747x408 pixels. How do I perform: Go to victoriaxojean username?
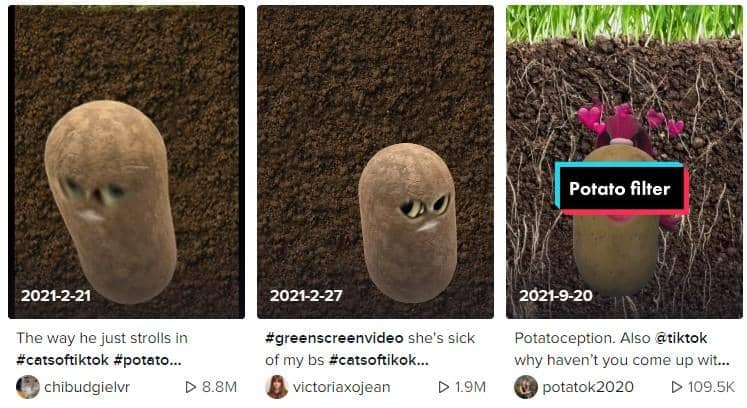[342, 387]
